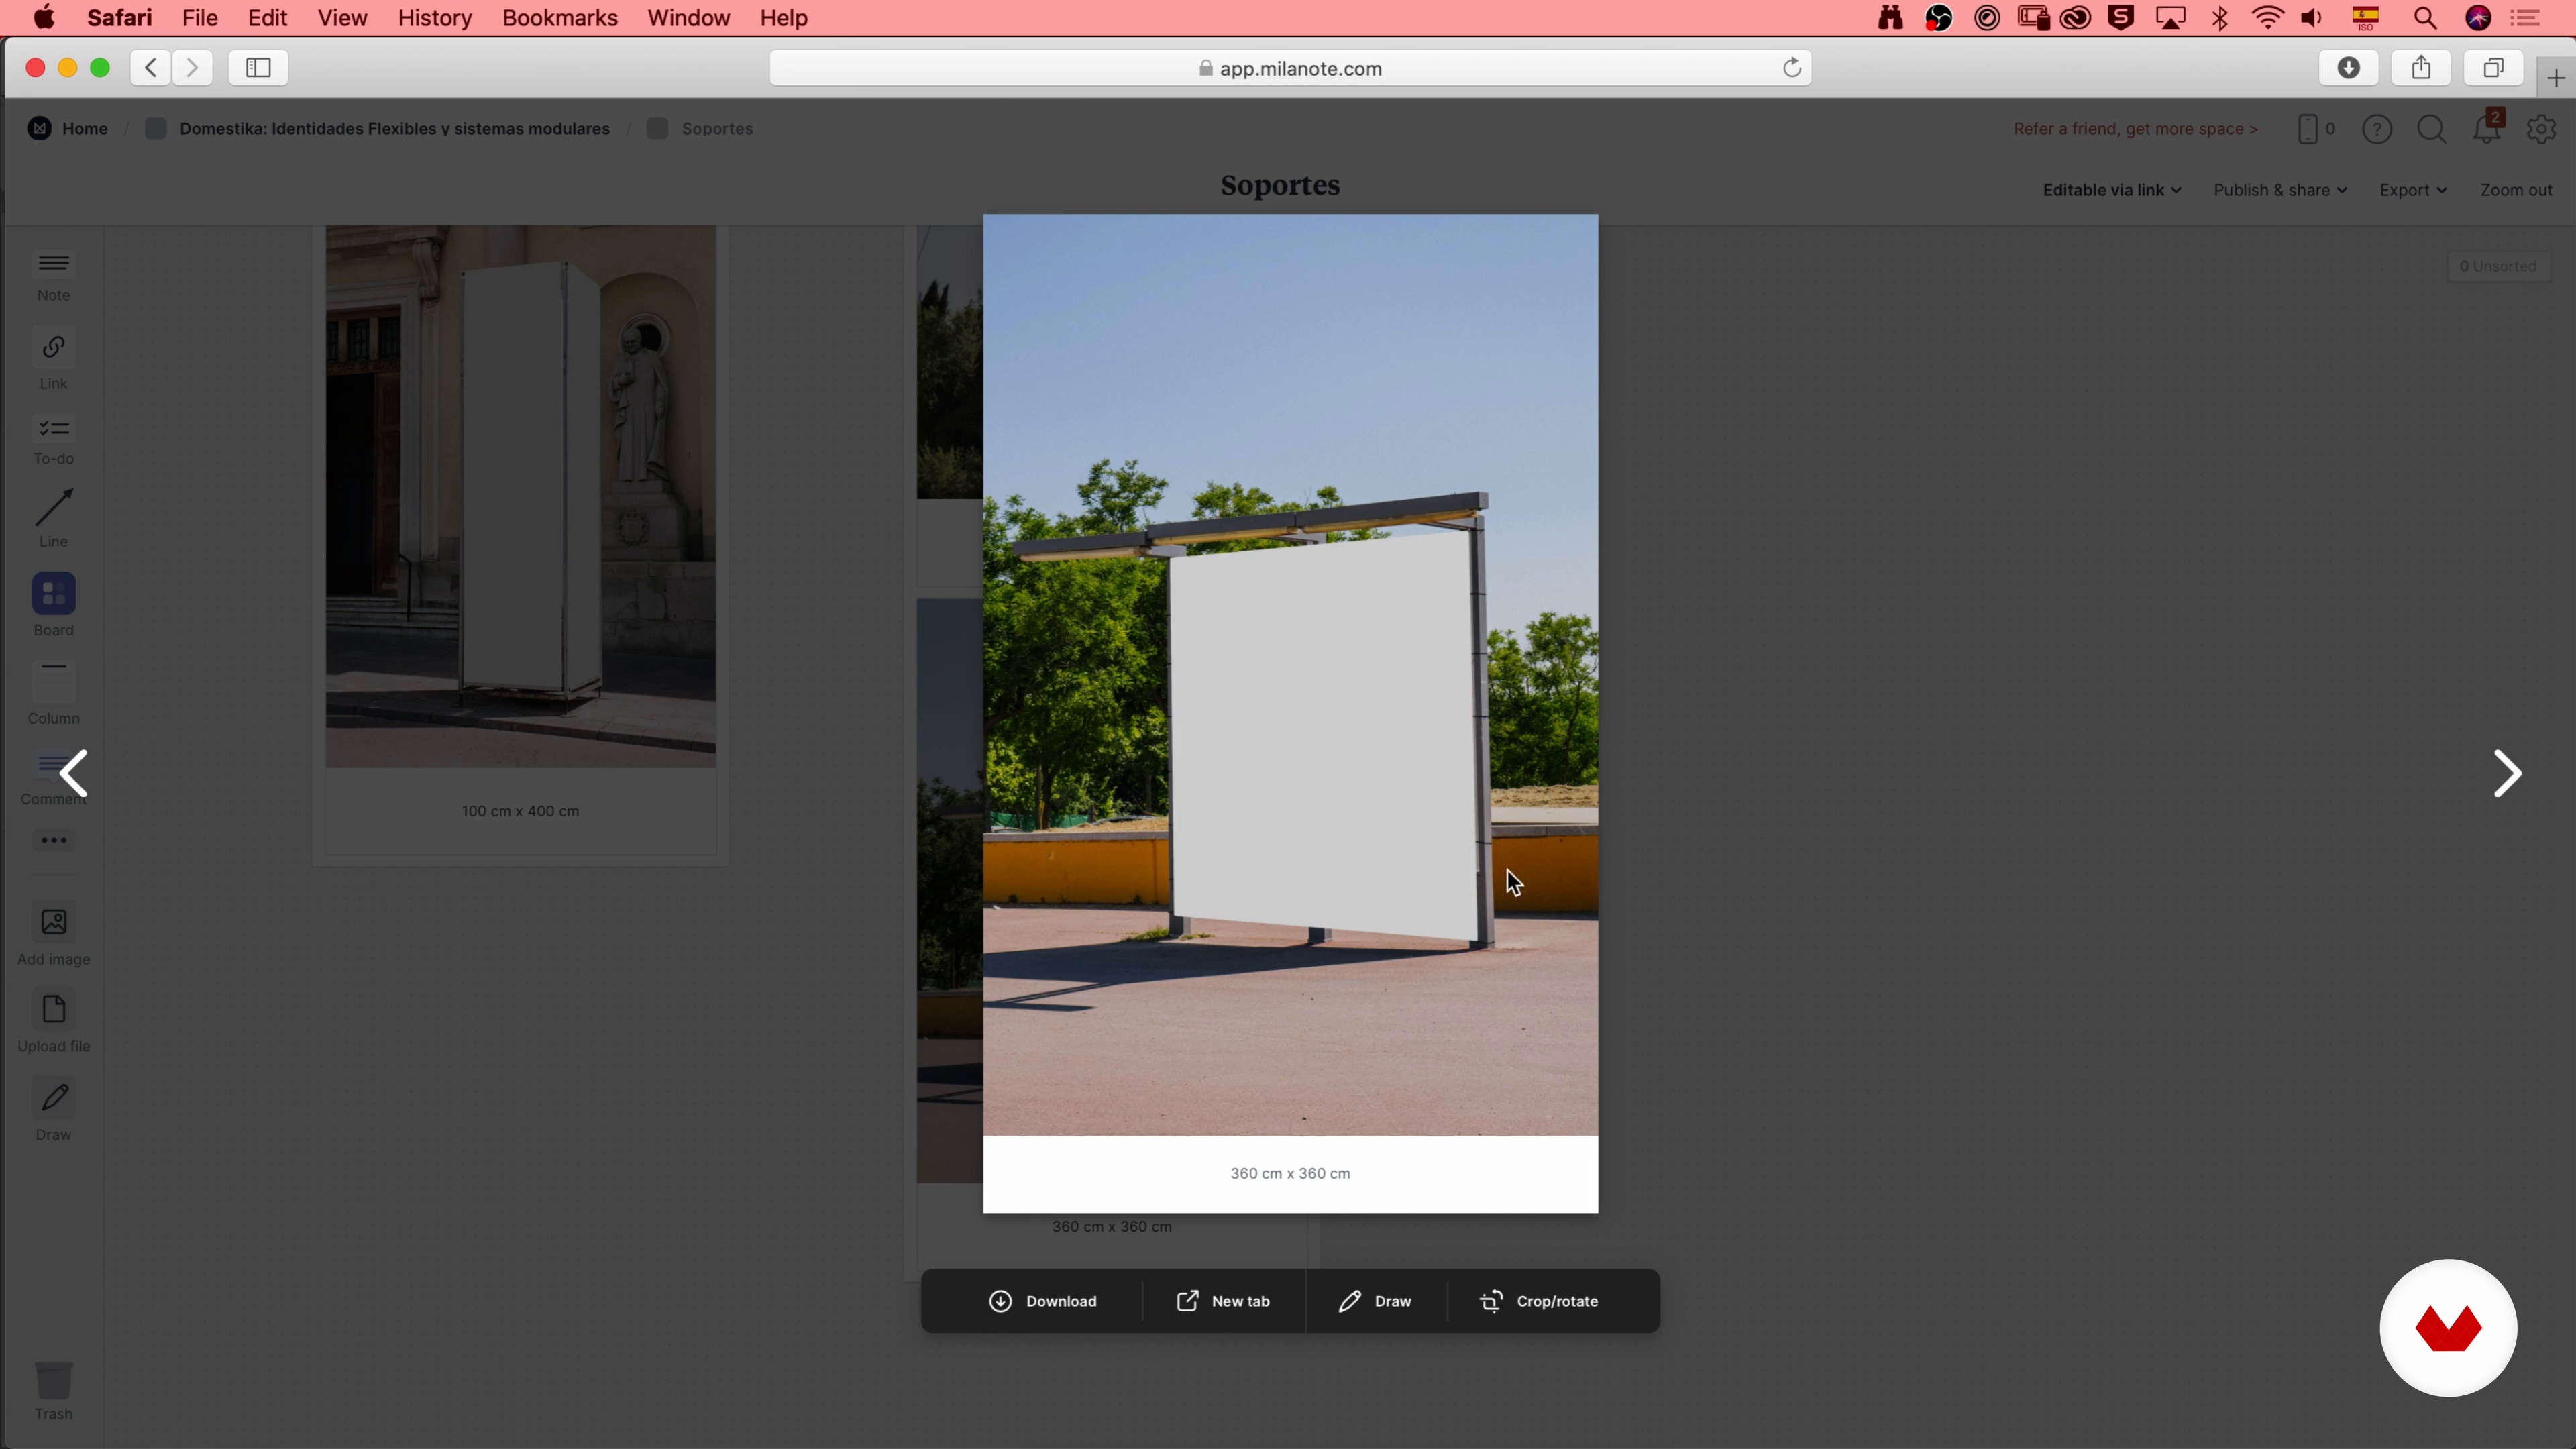The width and height of the screenshot is (2576, 1449).
Task: Download the image from bottom toolbar
Action: (x=1043, y=1301)
